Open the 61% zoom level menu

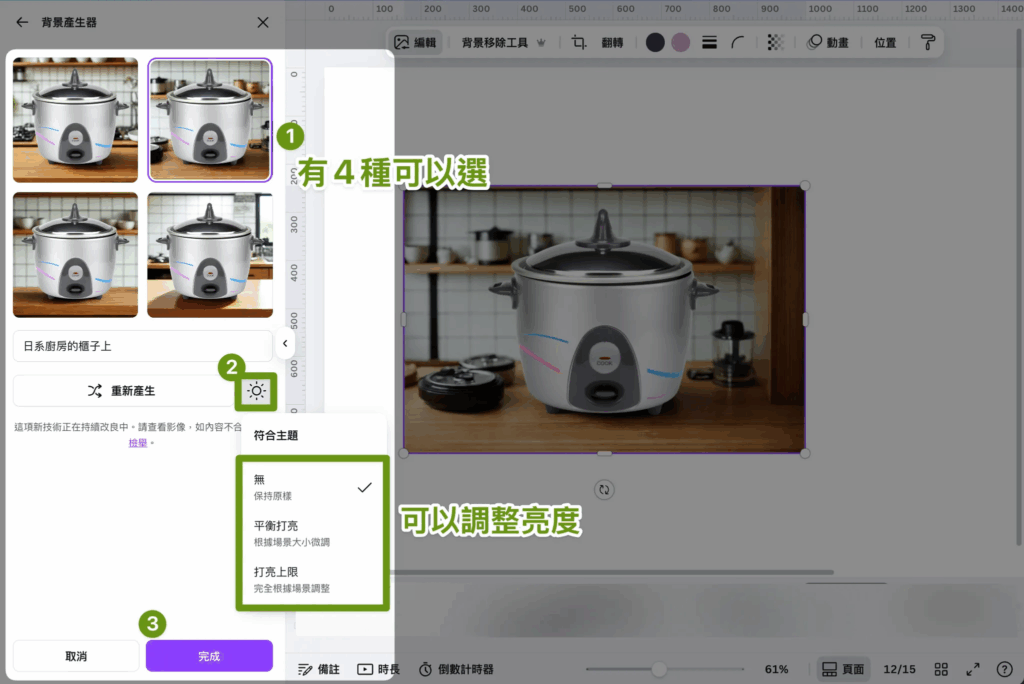776,669
